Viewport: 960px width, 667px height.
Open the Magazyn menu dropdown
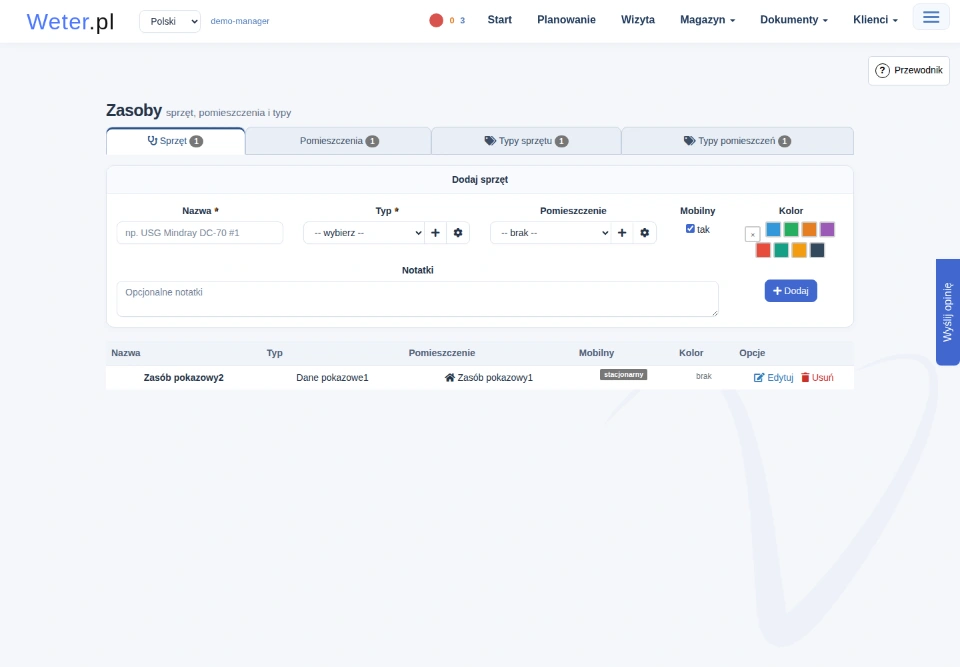point(707,20)
